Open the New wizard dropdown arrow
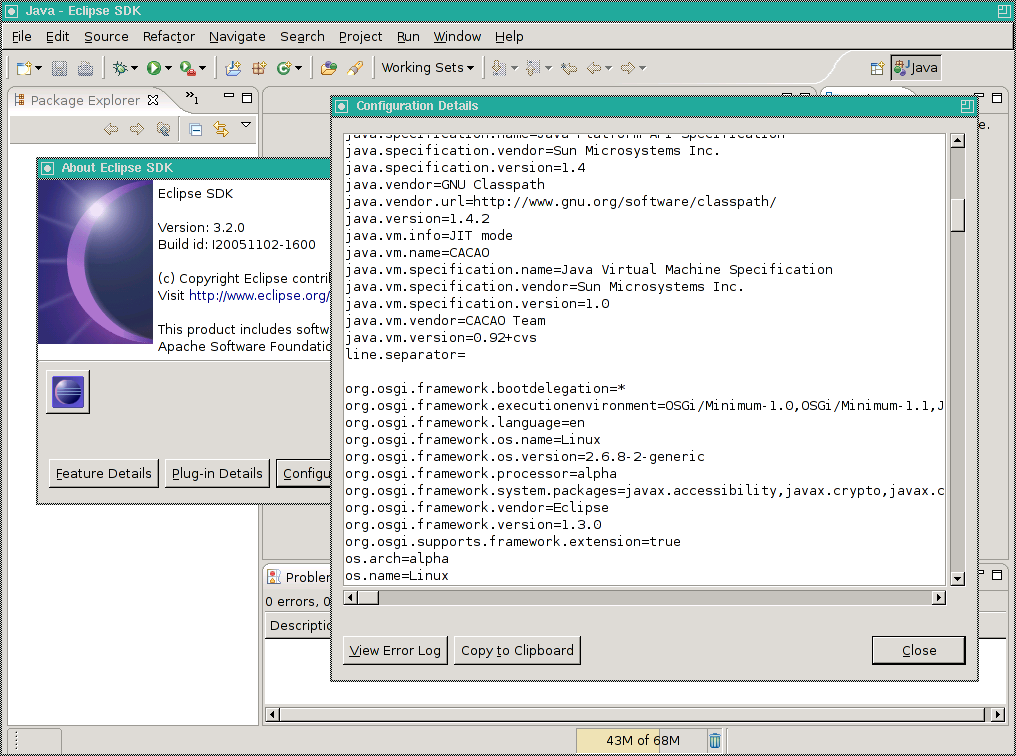Viewport: 1016px width, 756px height. (38, 68)
